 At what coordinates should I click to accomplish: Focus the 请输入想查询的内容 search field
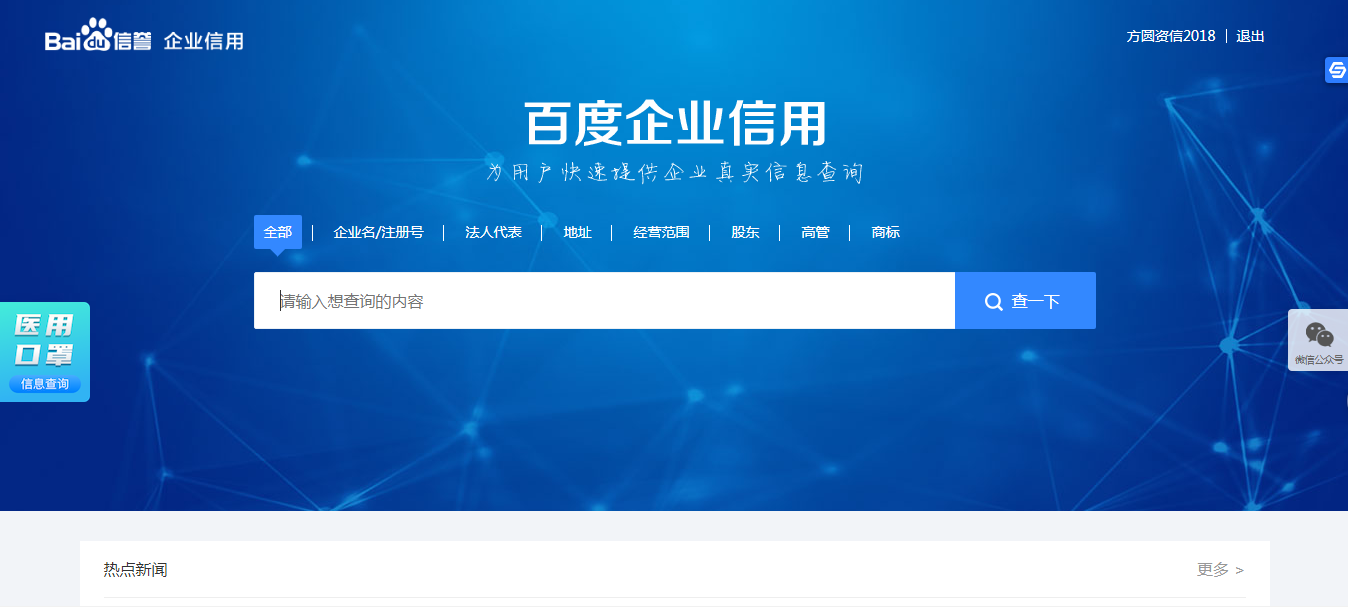604,300
